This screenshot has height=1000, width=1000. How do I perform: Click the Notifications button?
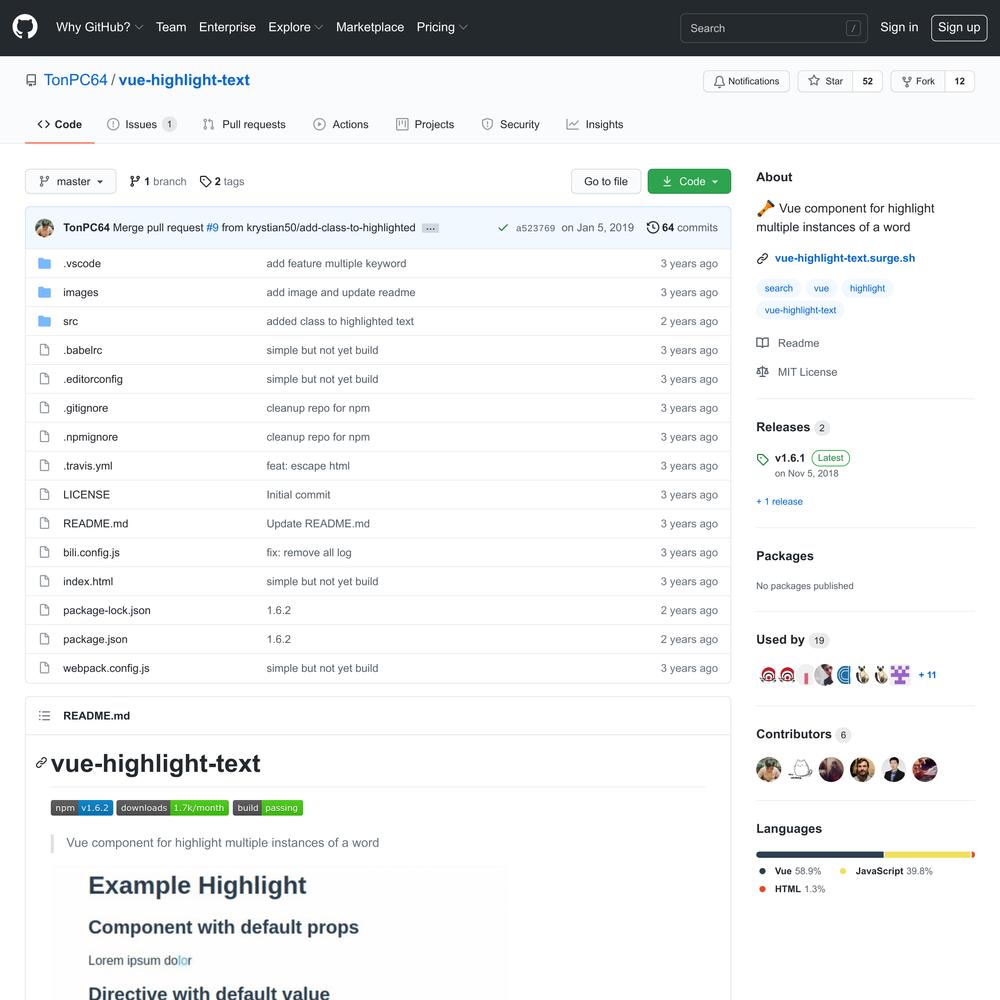(746, 81)
